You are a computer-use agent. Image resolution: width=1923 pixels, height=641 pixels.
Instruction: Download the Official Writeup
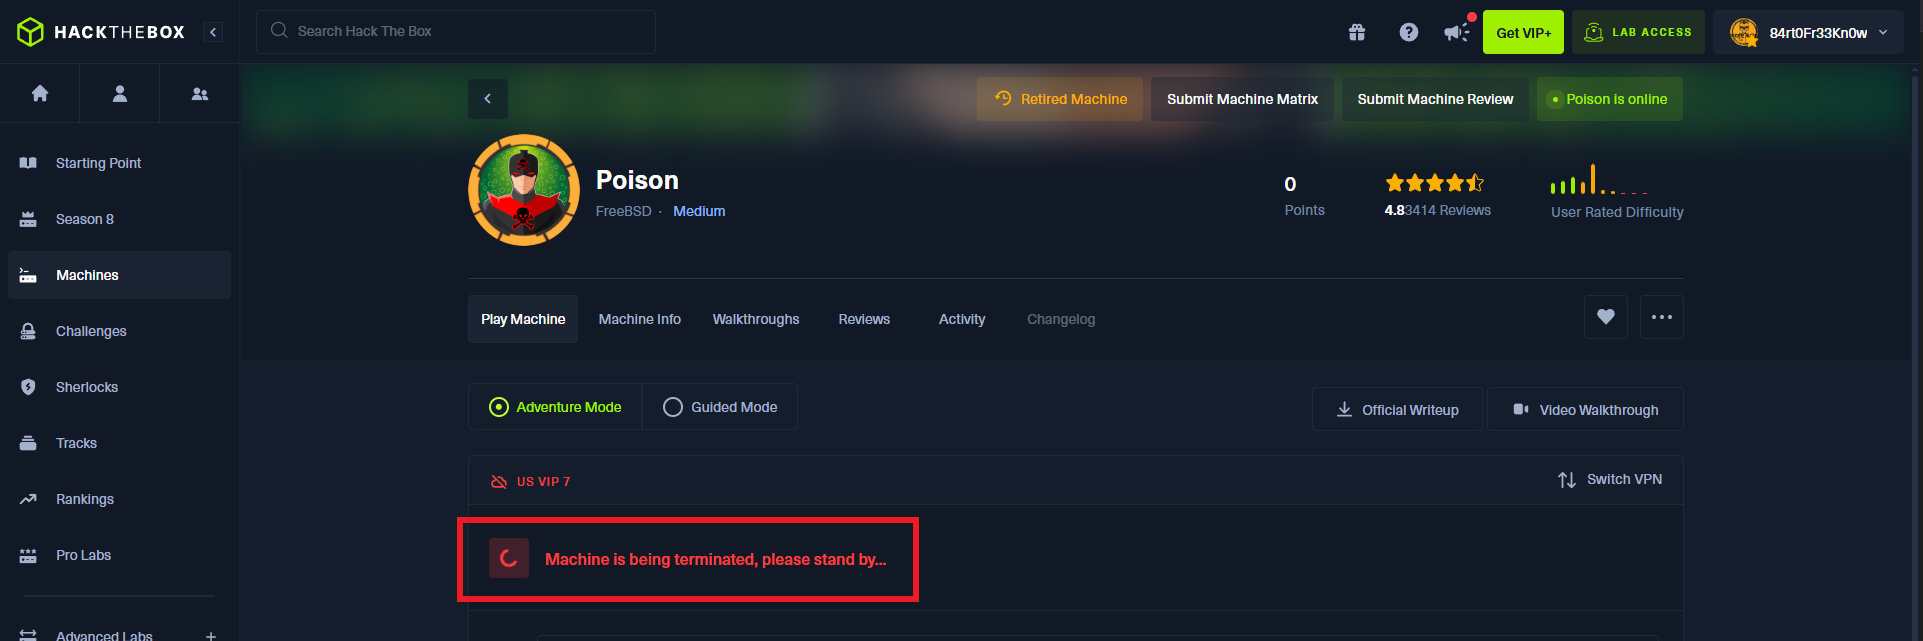click(x=1397, y=410)
